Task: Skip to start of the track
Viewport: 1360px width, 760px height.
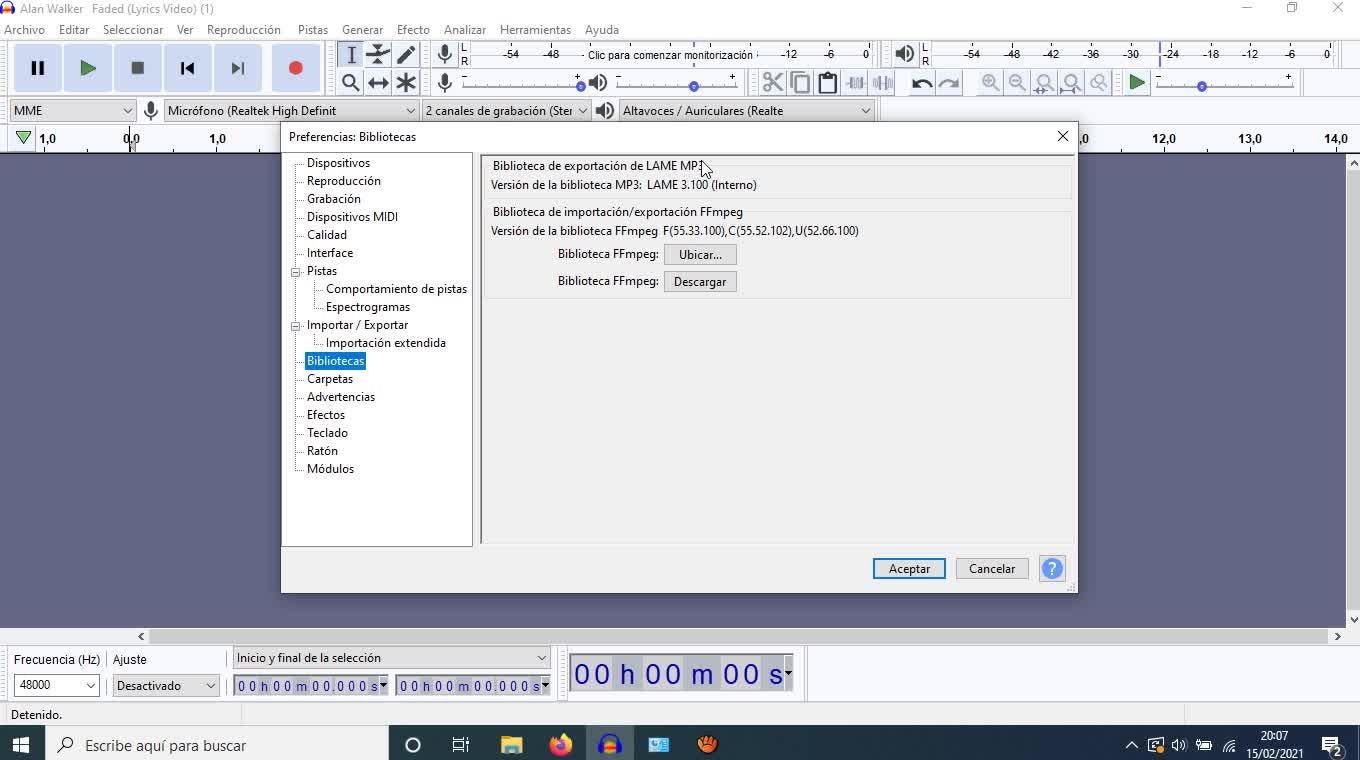Action: tap(187, 68)
